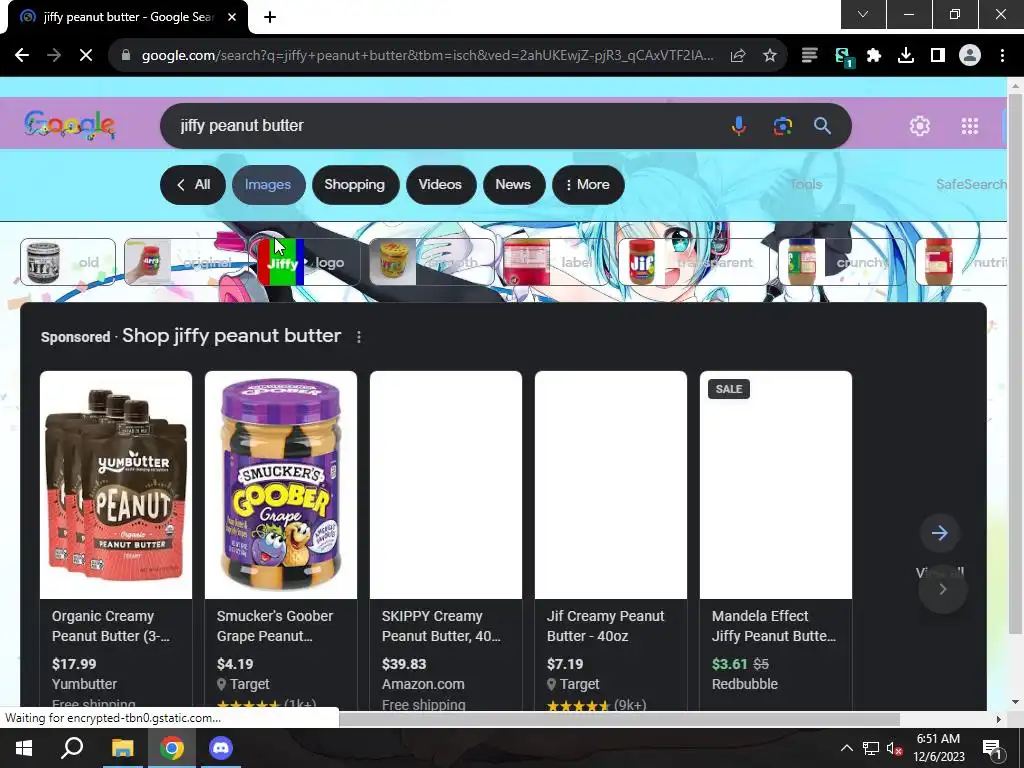Open the reading list toolbar icon
Screen dimensions: 1024x768
click(x=809, y=56)
